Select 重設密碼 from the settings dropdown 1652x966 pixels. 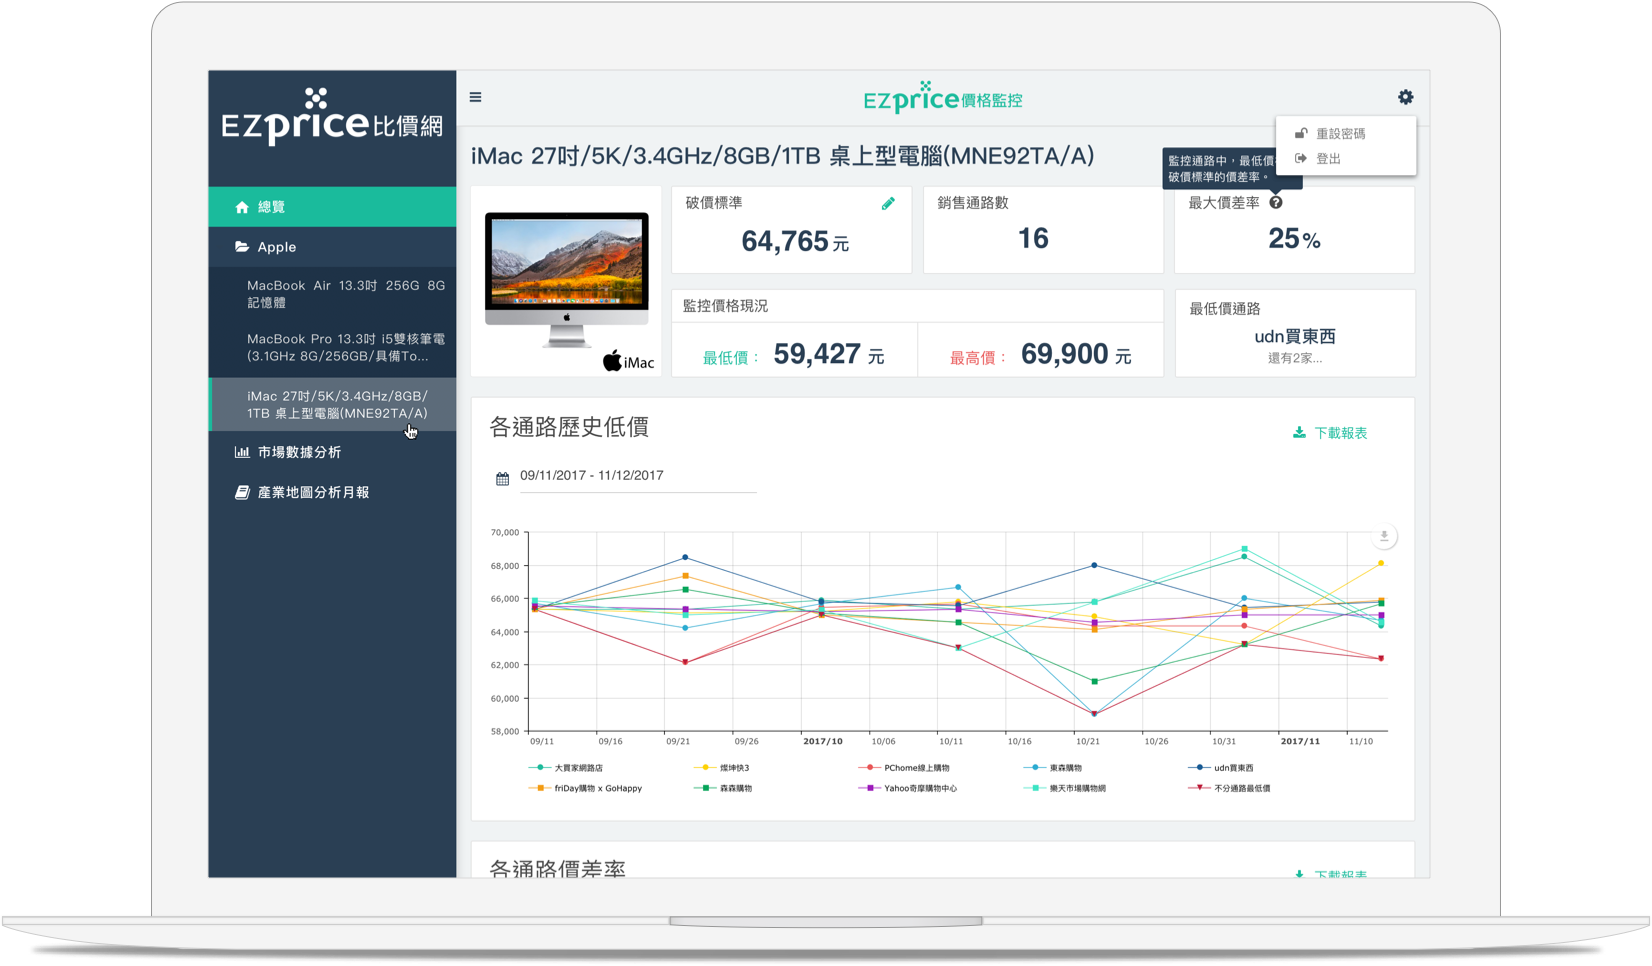click(1346, 133)
